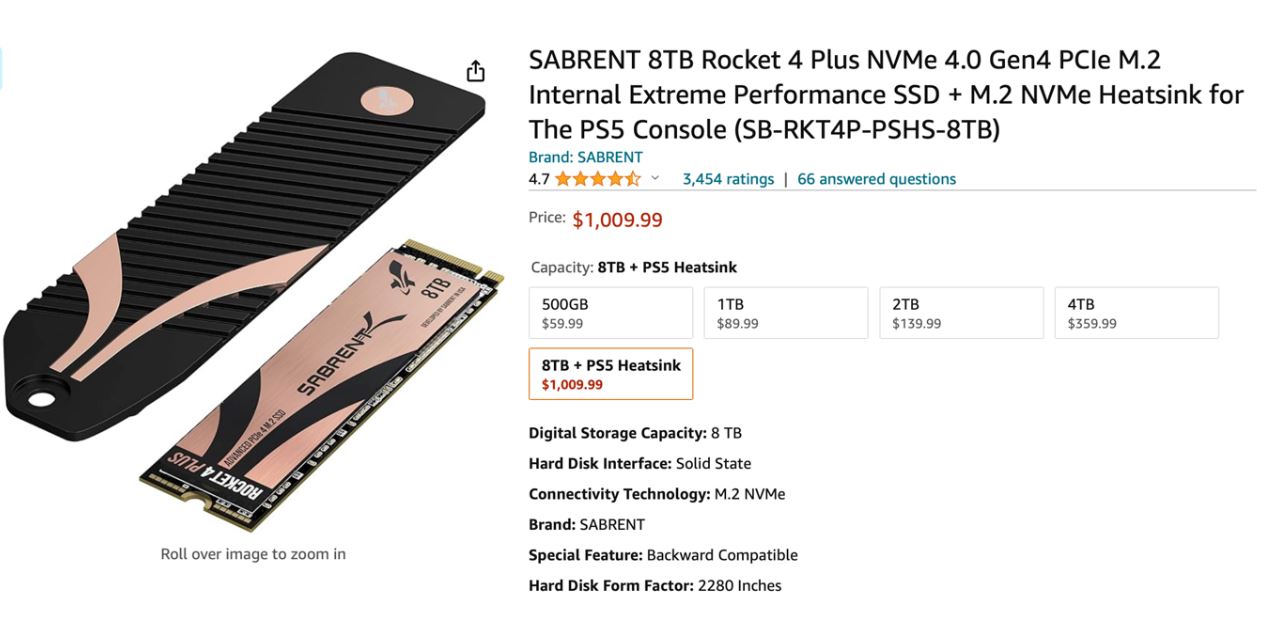
Task: Click the Capacity: 8TB + PS5 Heatsink label
Action: 633,267
